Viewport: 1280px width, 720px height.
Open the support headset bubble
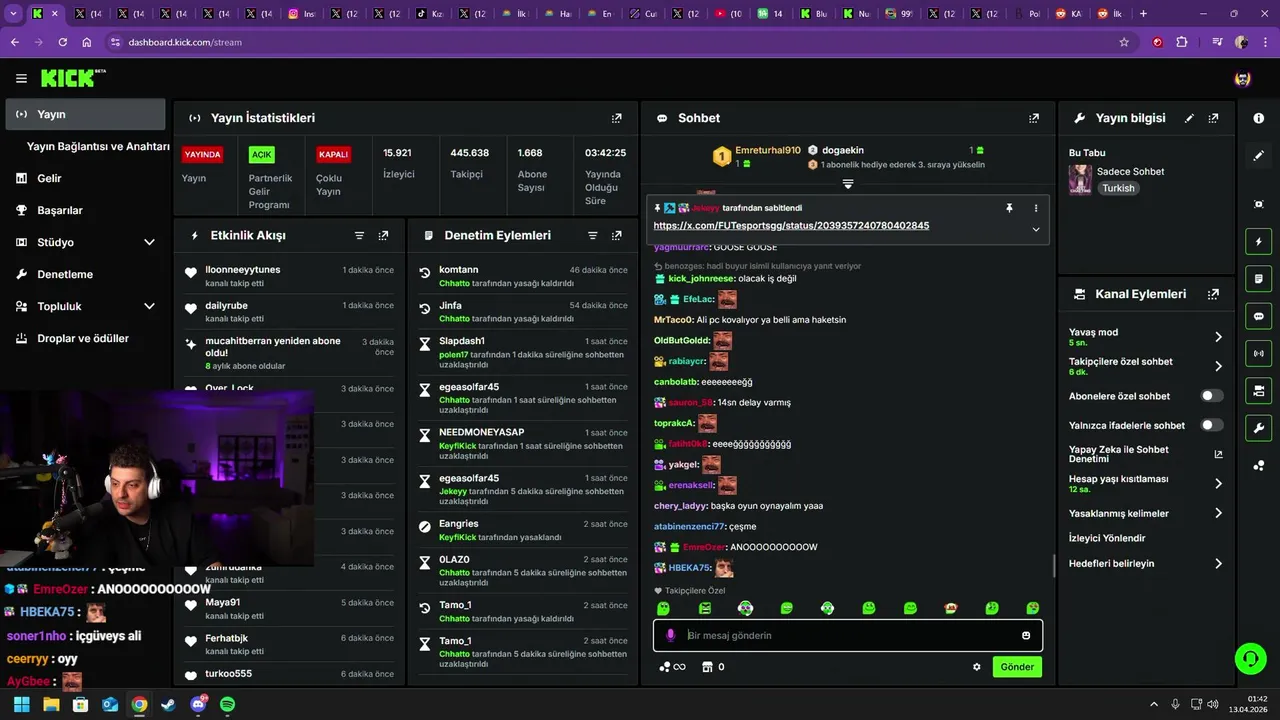pyautogui.click(x=1250, y=658)
